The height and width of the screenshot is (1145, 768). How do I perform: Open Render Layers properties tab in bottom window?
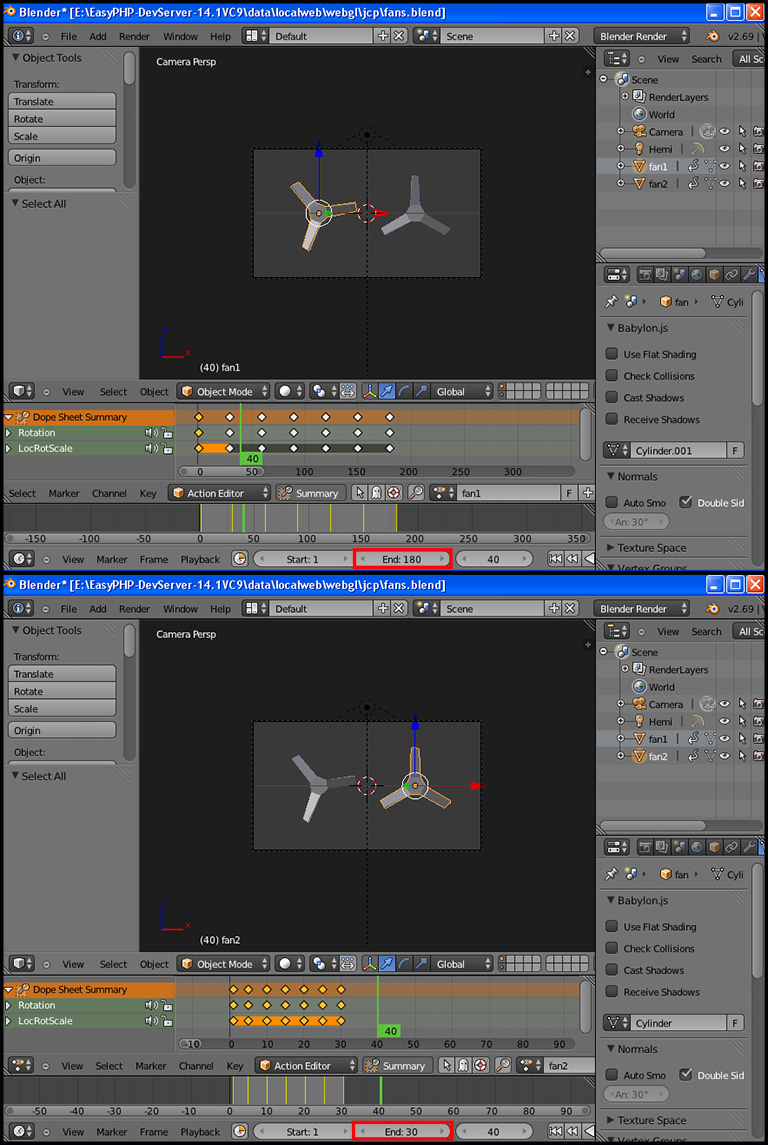click(x=663, y=847)
